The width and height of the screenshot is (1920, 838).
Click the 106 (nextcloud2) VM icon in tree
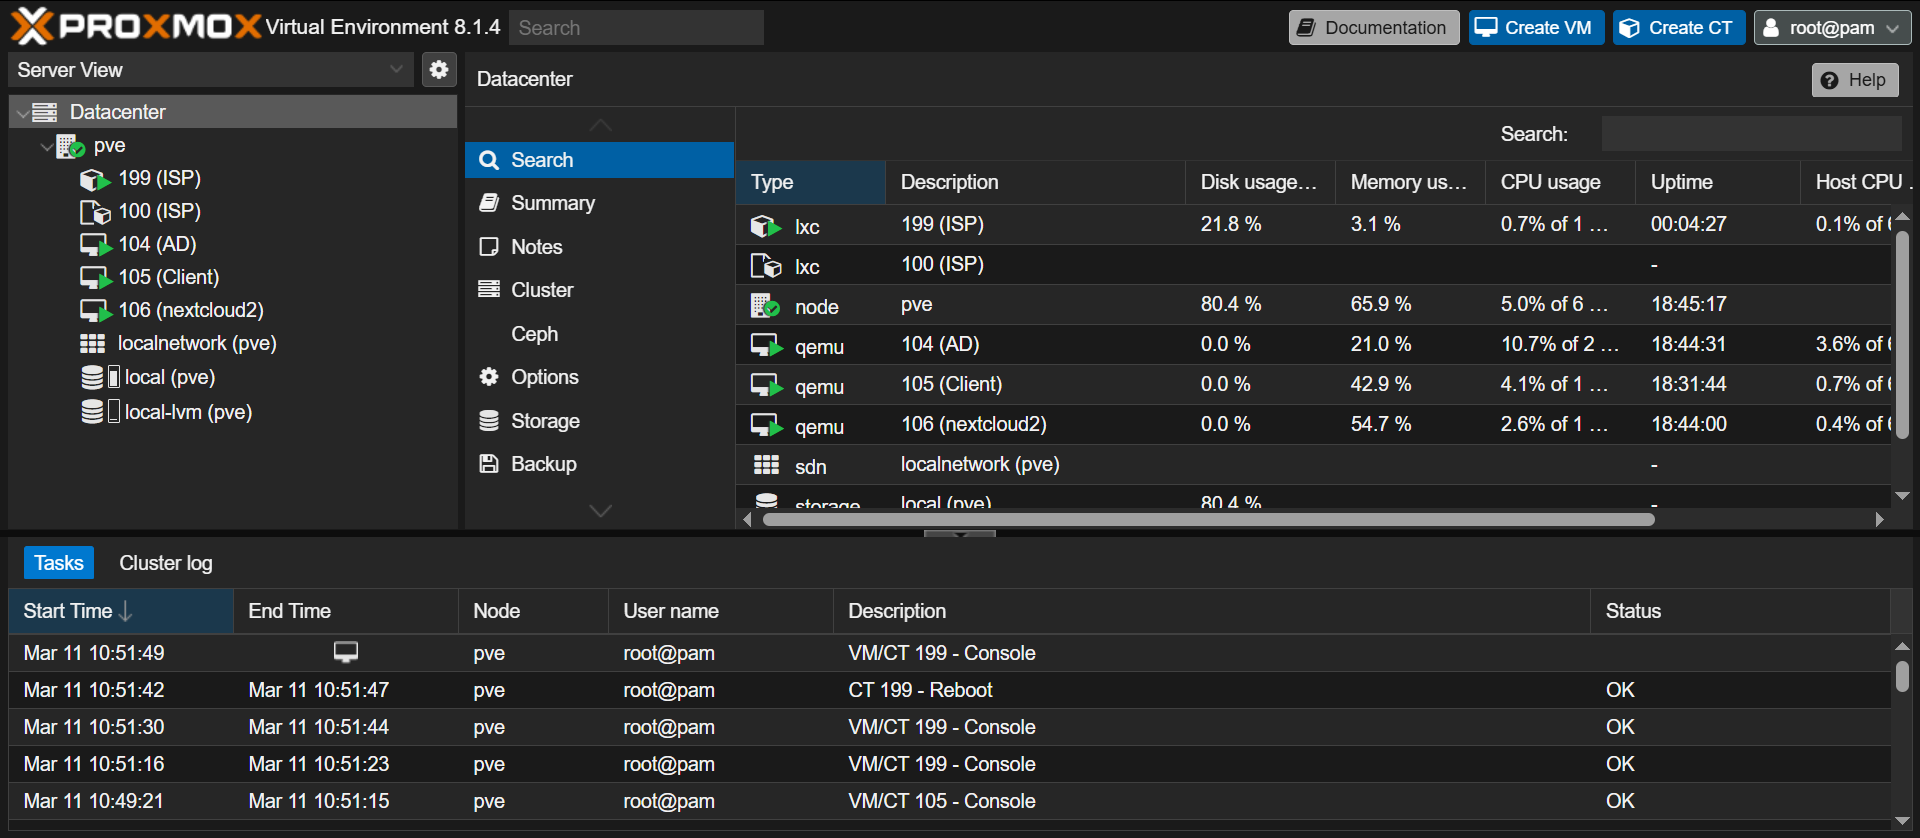(95, 311)
